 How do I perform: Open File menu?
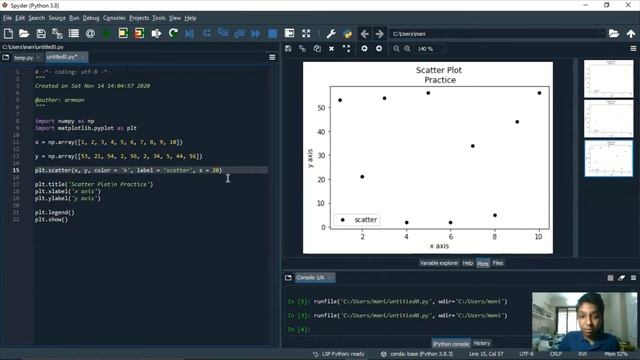click(7, 18)
